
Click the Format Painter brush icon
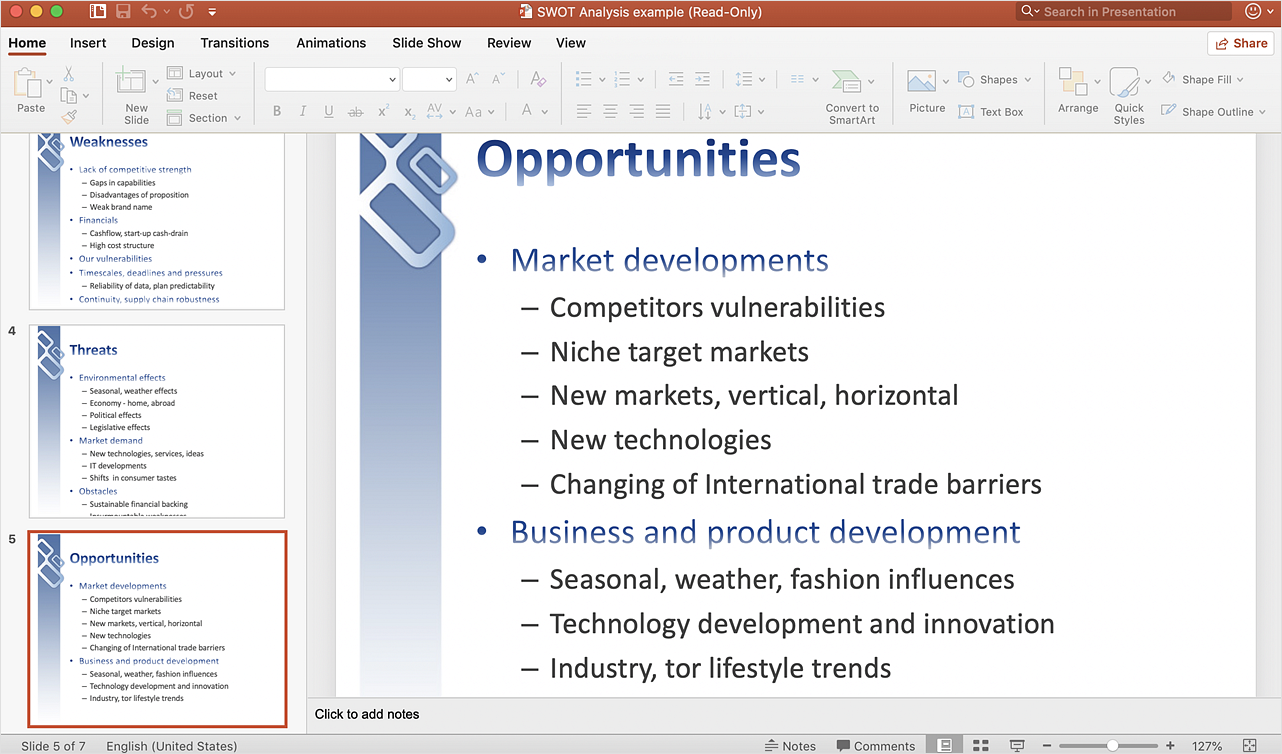click(x=69, y=117)
